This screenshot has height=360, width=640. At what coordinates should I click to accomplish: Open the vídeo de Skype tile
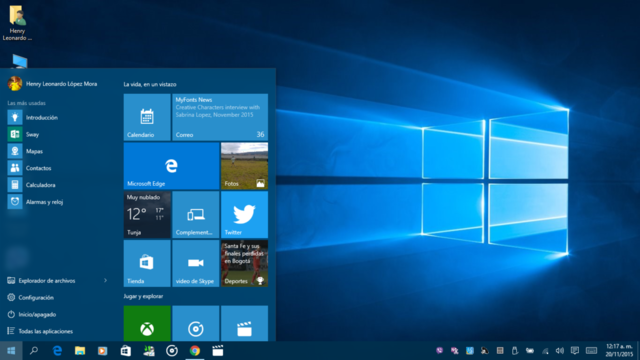(x=196, y=263)
